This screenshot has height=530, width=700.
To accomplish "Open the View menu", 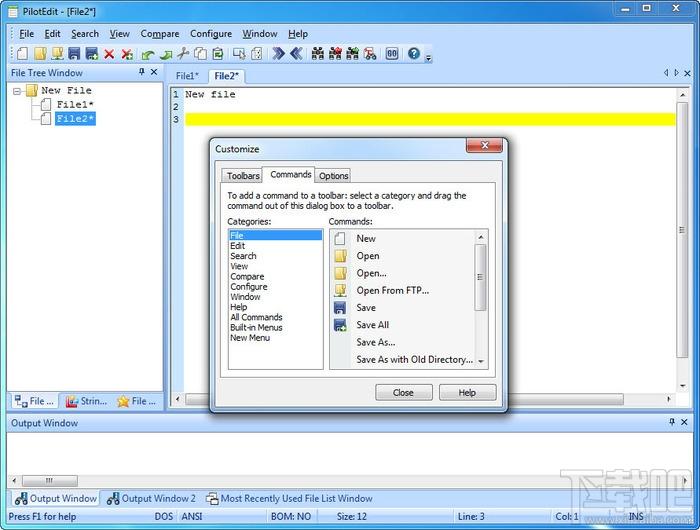I will [x=120, y=34].
